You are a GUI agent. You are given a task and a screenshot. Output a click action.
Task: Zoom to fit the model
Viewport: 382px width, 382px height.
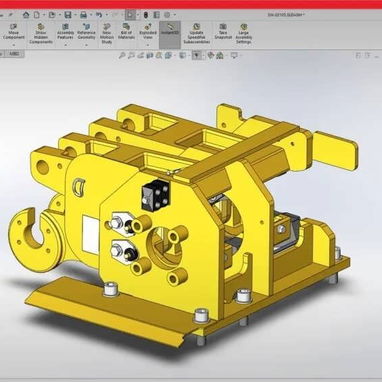tap(122, 56)
